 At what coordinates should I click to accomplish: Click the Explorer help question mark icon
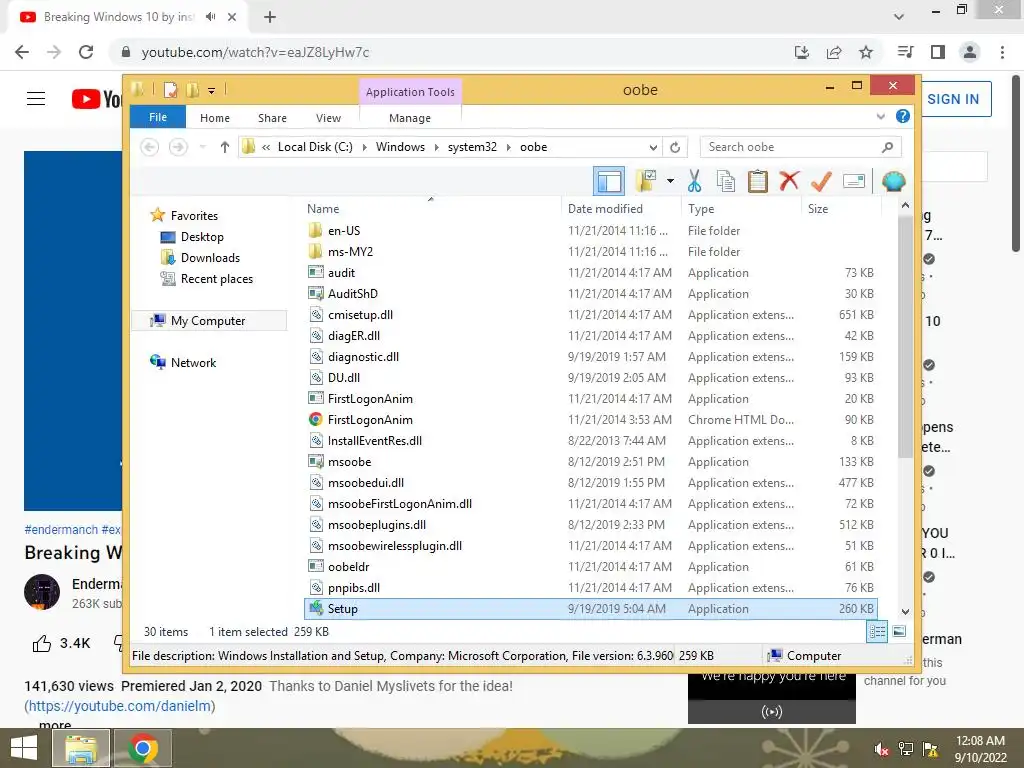pos(903,116)
